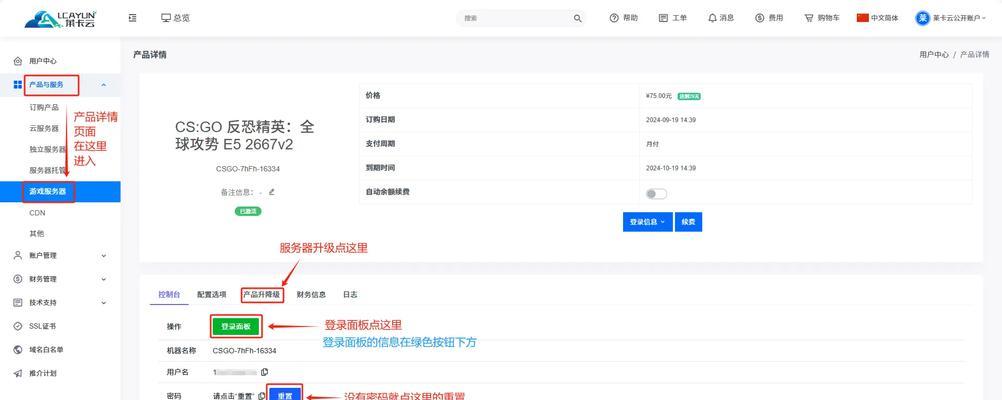Open the 工单 ticket icon
Image resolution: width=1002 pixels, height=400 pixels.
[663, 18]
